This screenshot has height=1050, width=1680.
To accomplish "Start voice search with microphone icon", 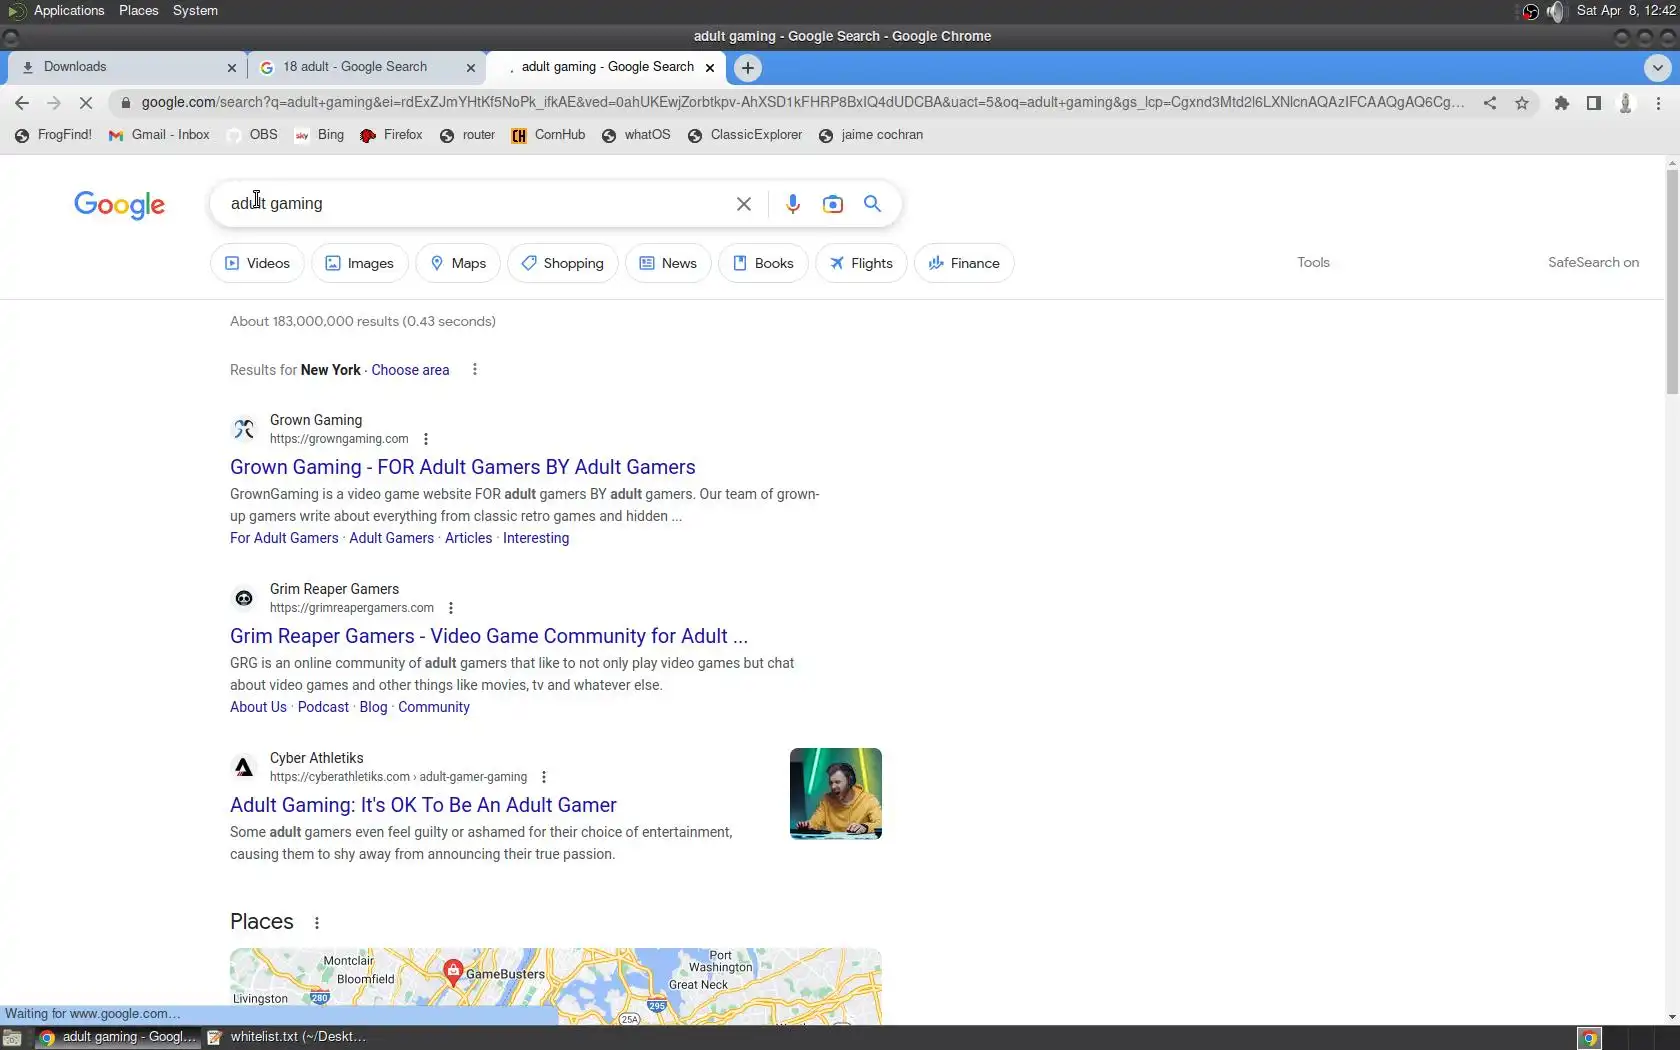I will 793,204.
